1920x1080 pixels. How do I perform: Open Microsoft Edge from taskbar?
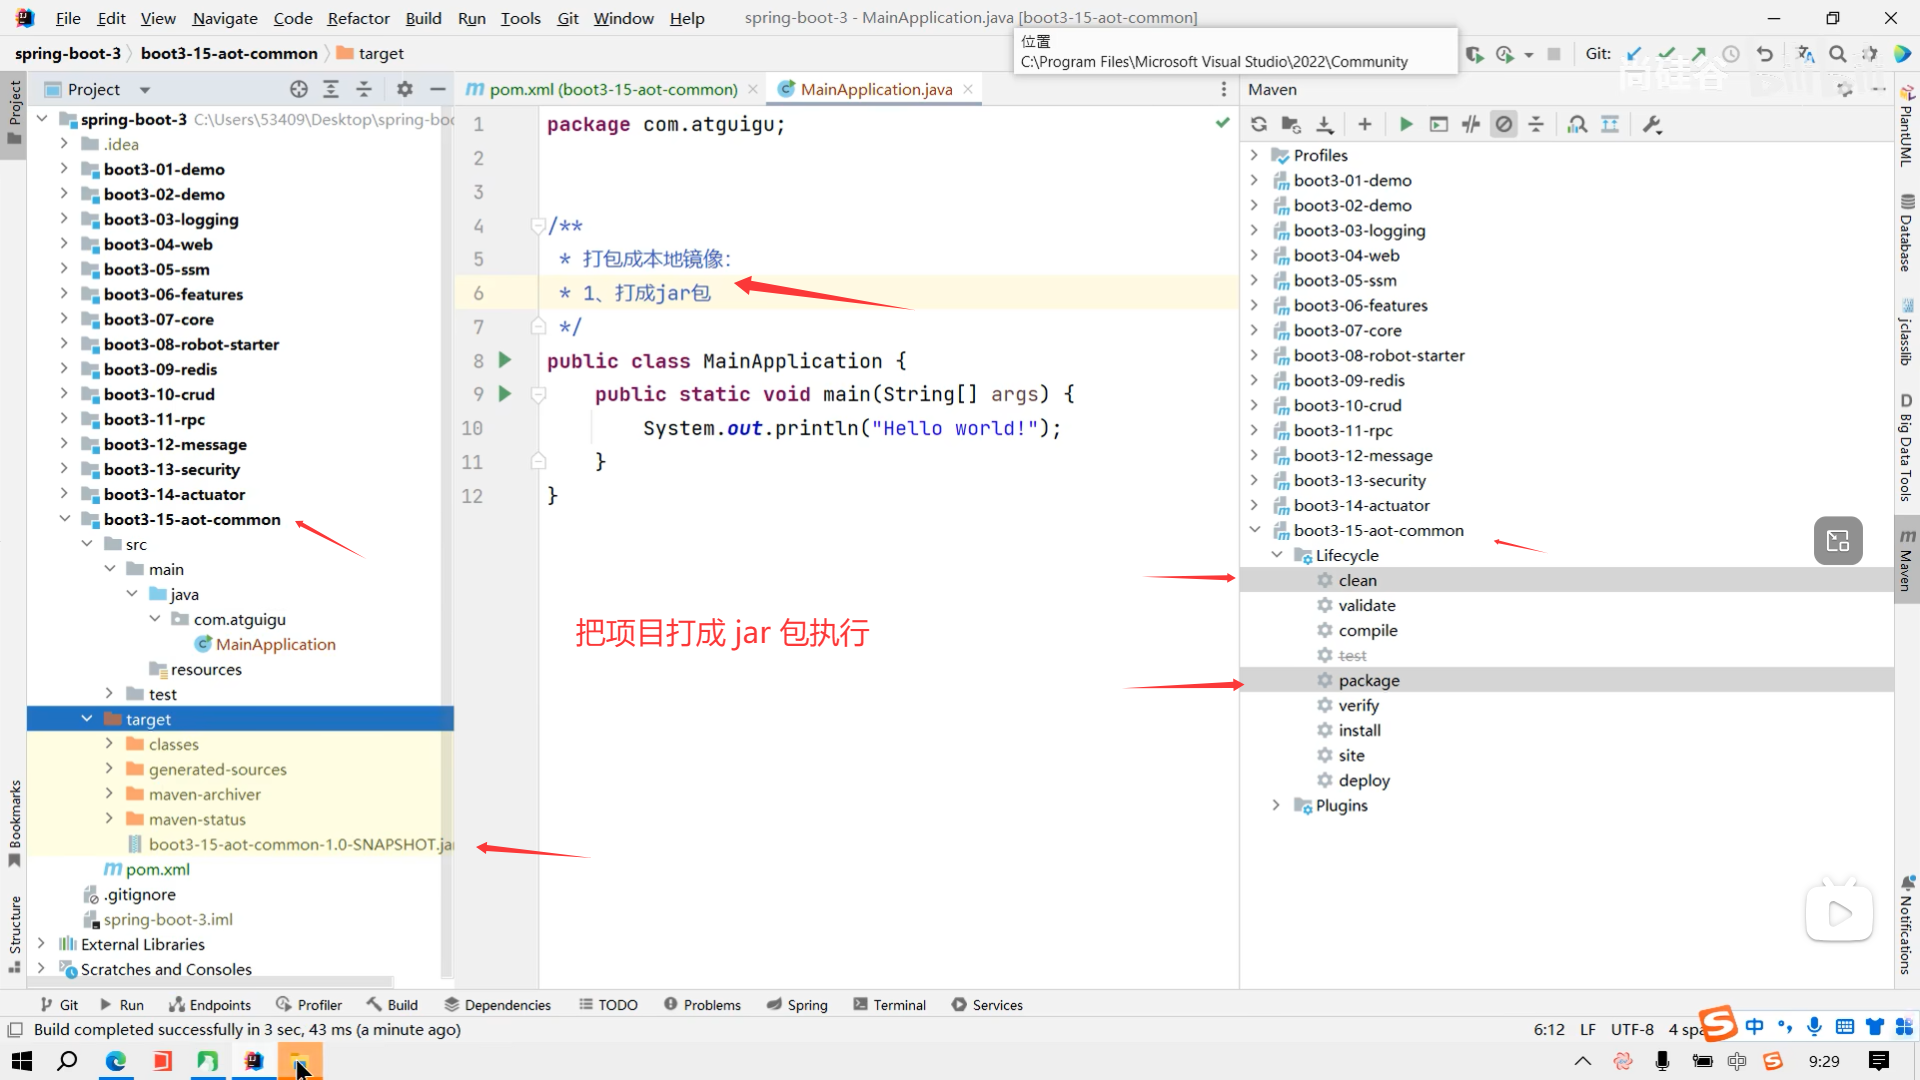[116, 1061]
